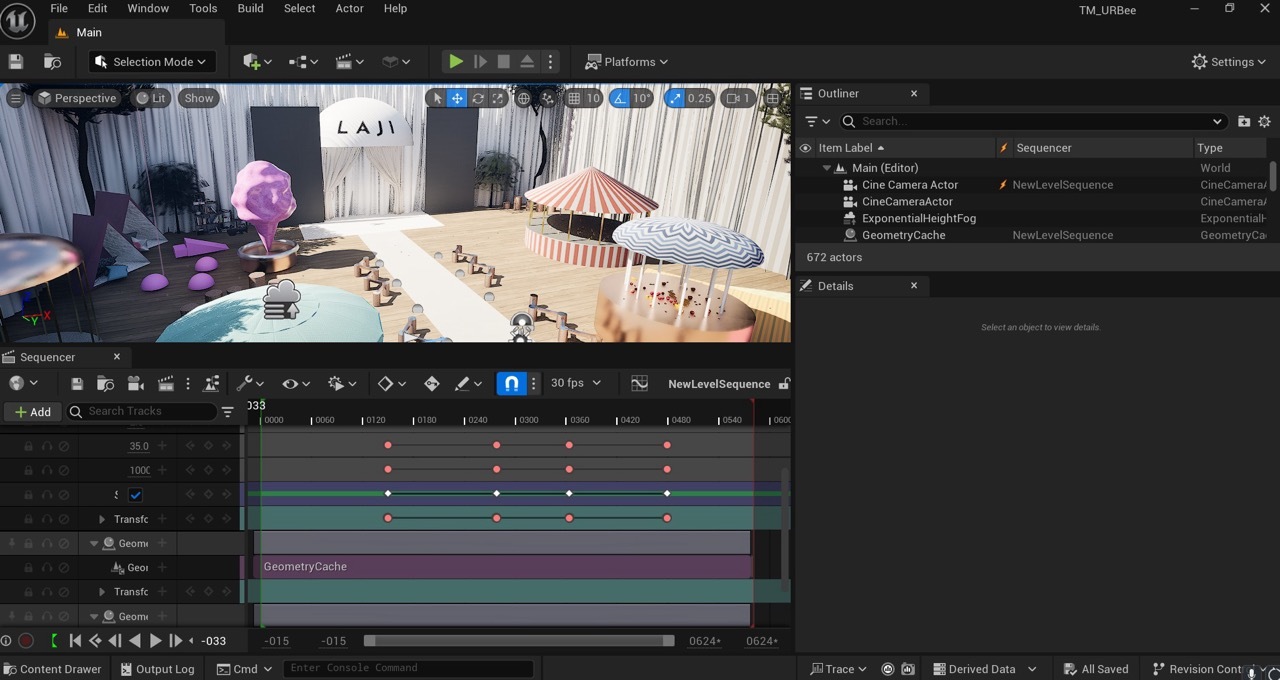1280x680 pixels.
Task: Click the Sequencer horizontal time range scrollbar
Action: tap(518, 641)
